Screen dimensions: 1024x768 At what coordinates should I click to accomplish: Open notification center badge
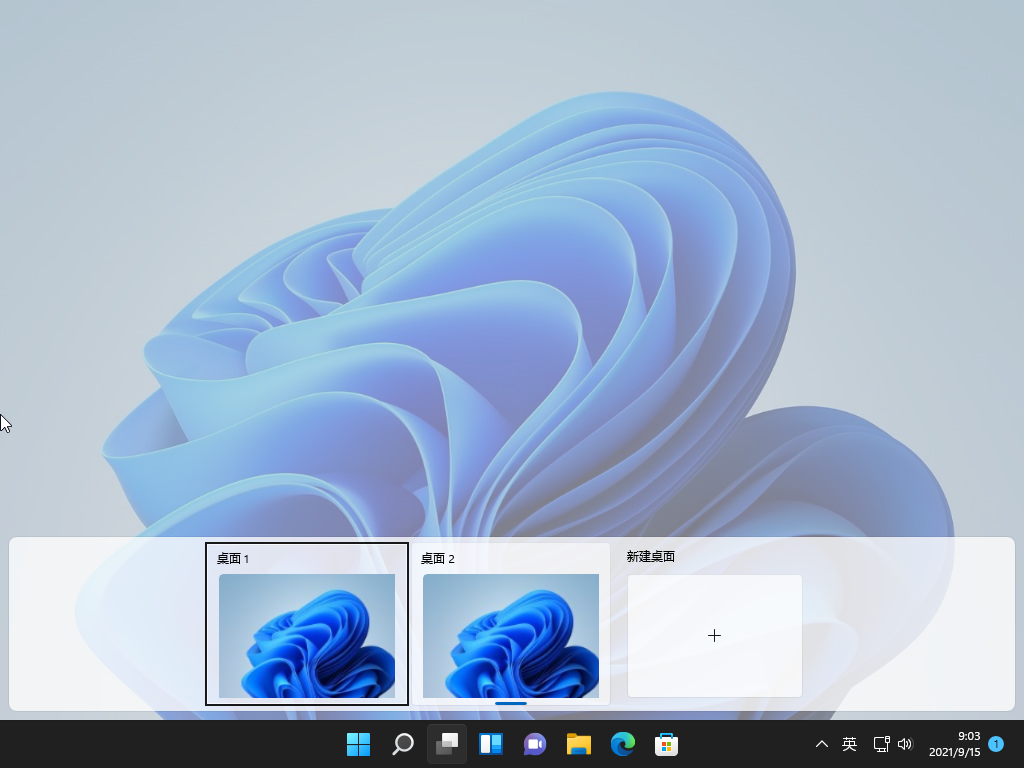pos(996,744)
